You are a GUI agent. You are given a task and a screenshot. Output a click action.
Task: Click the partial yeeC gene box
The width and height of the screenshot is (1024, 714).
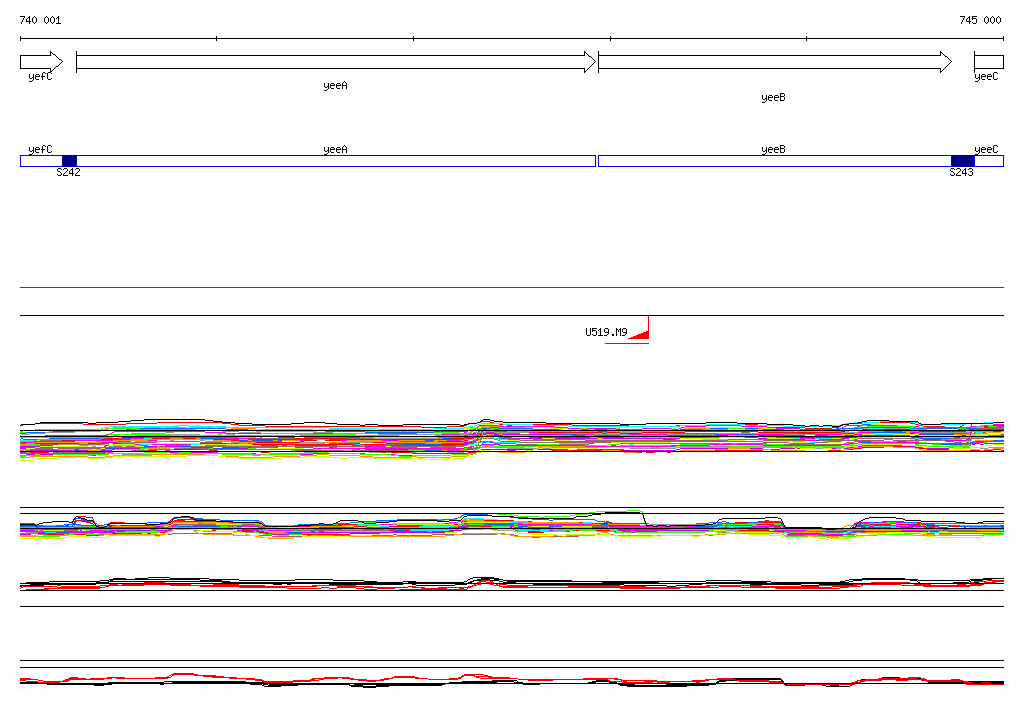(x=989, y=62)
